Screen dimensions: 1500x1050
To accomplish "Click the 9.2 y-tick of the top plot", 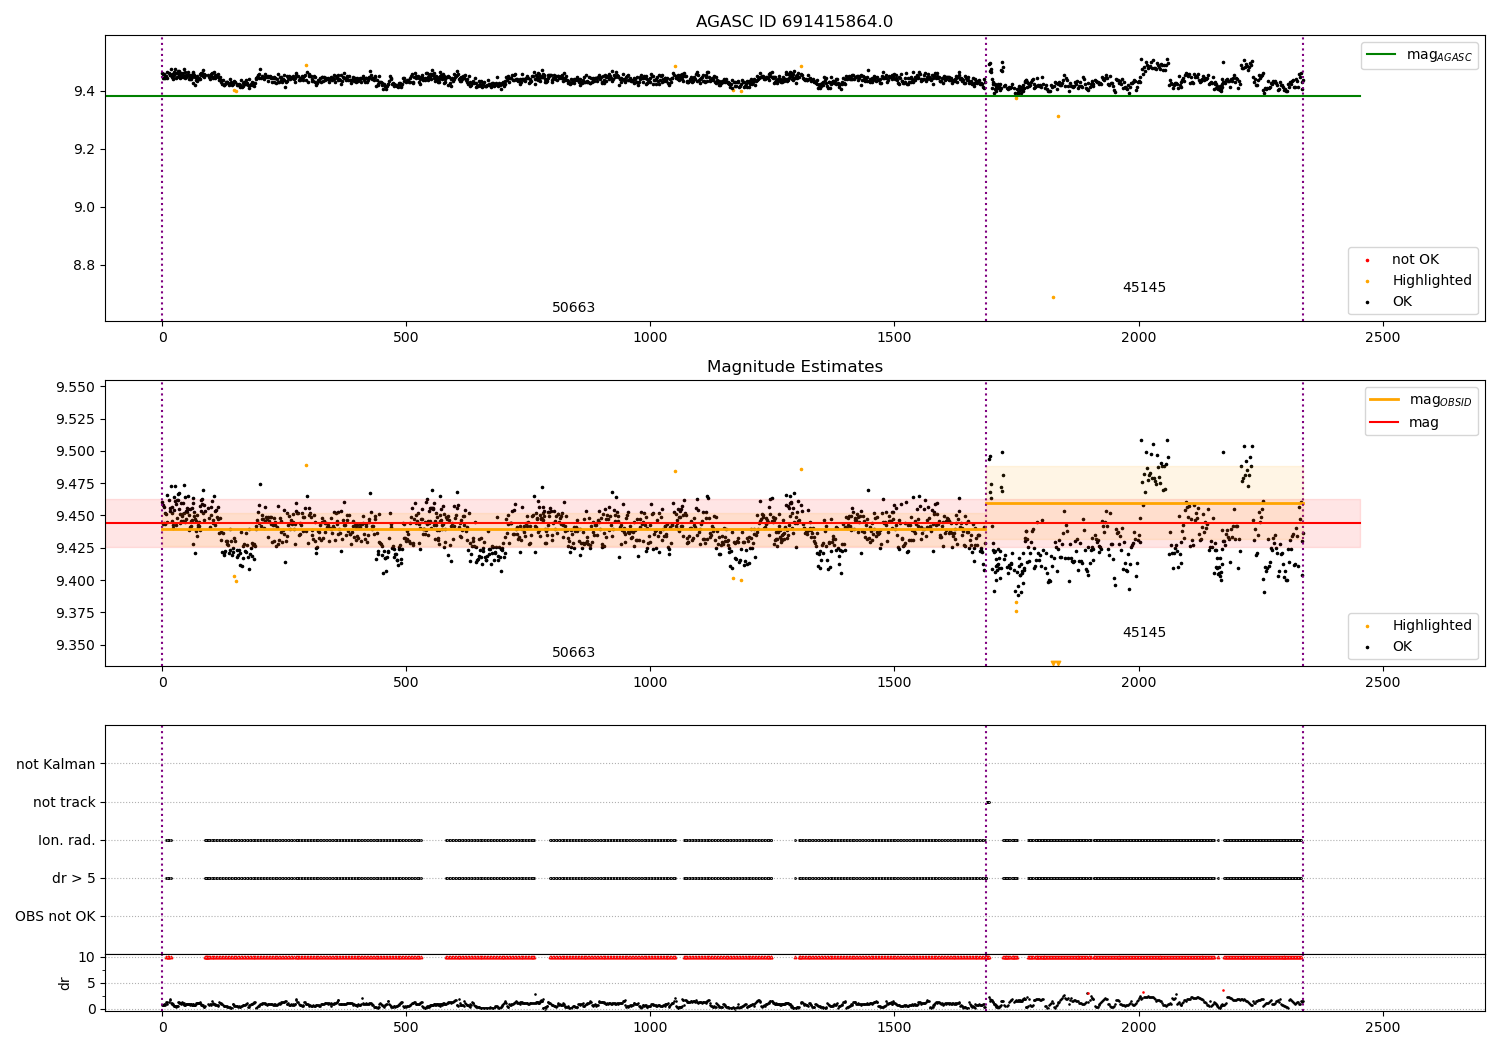I will (x=84, y=150).
